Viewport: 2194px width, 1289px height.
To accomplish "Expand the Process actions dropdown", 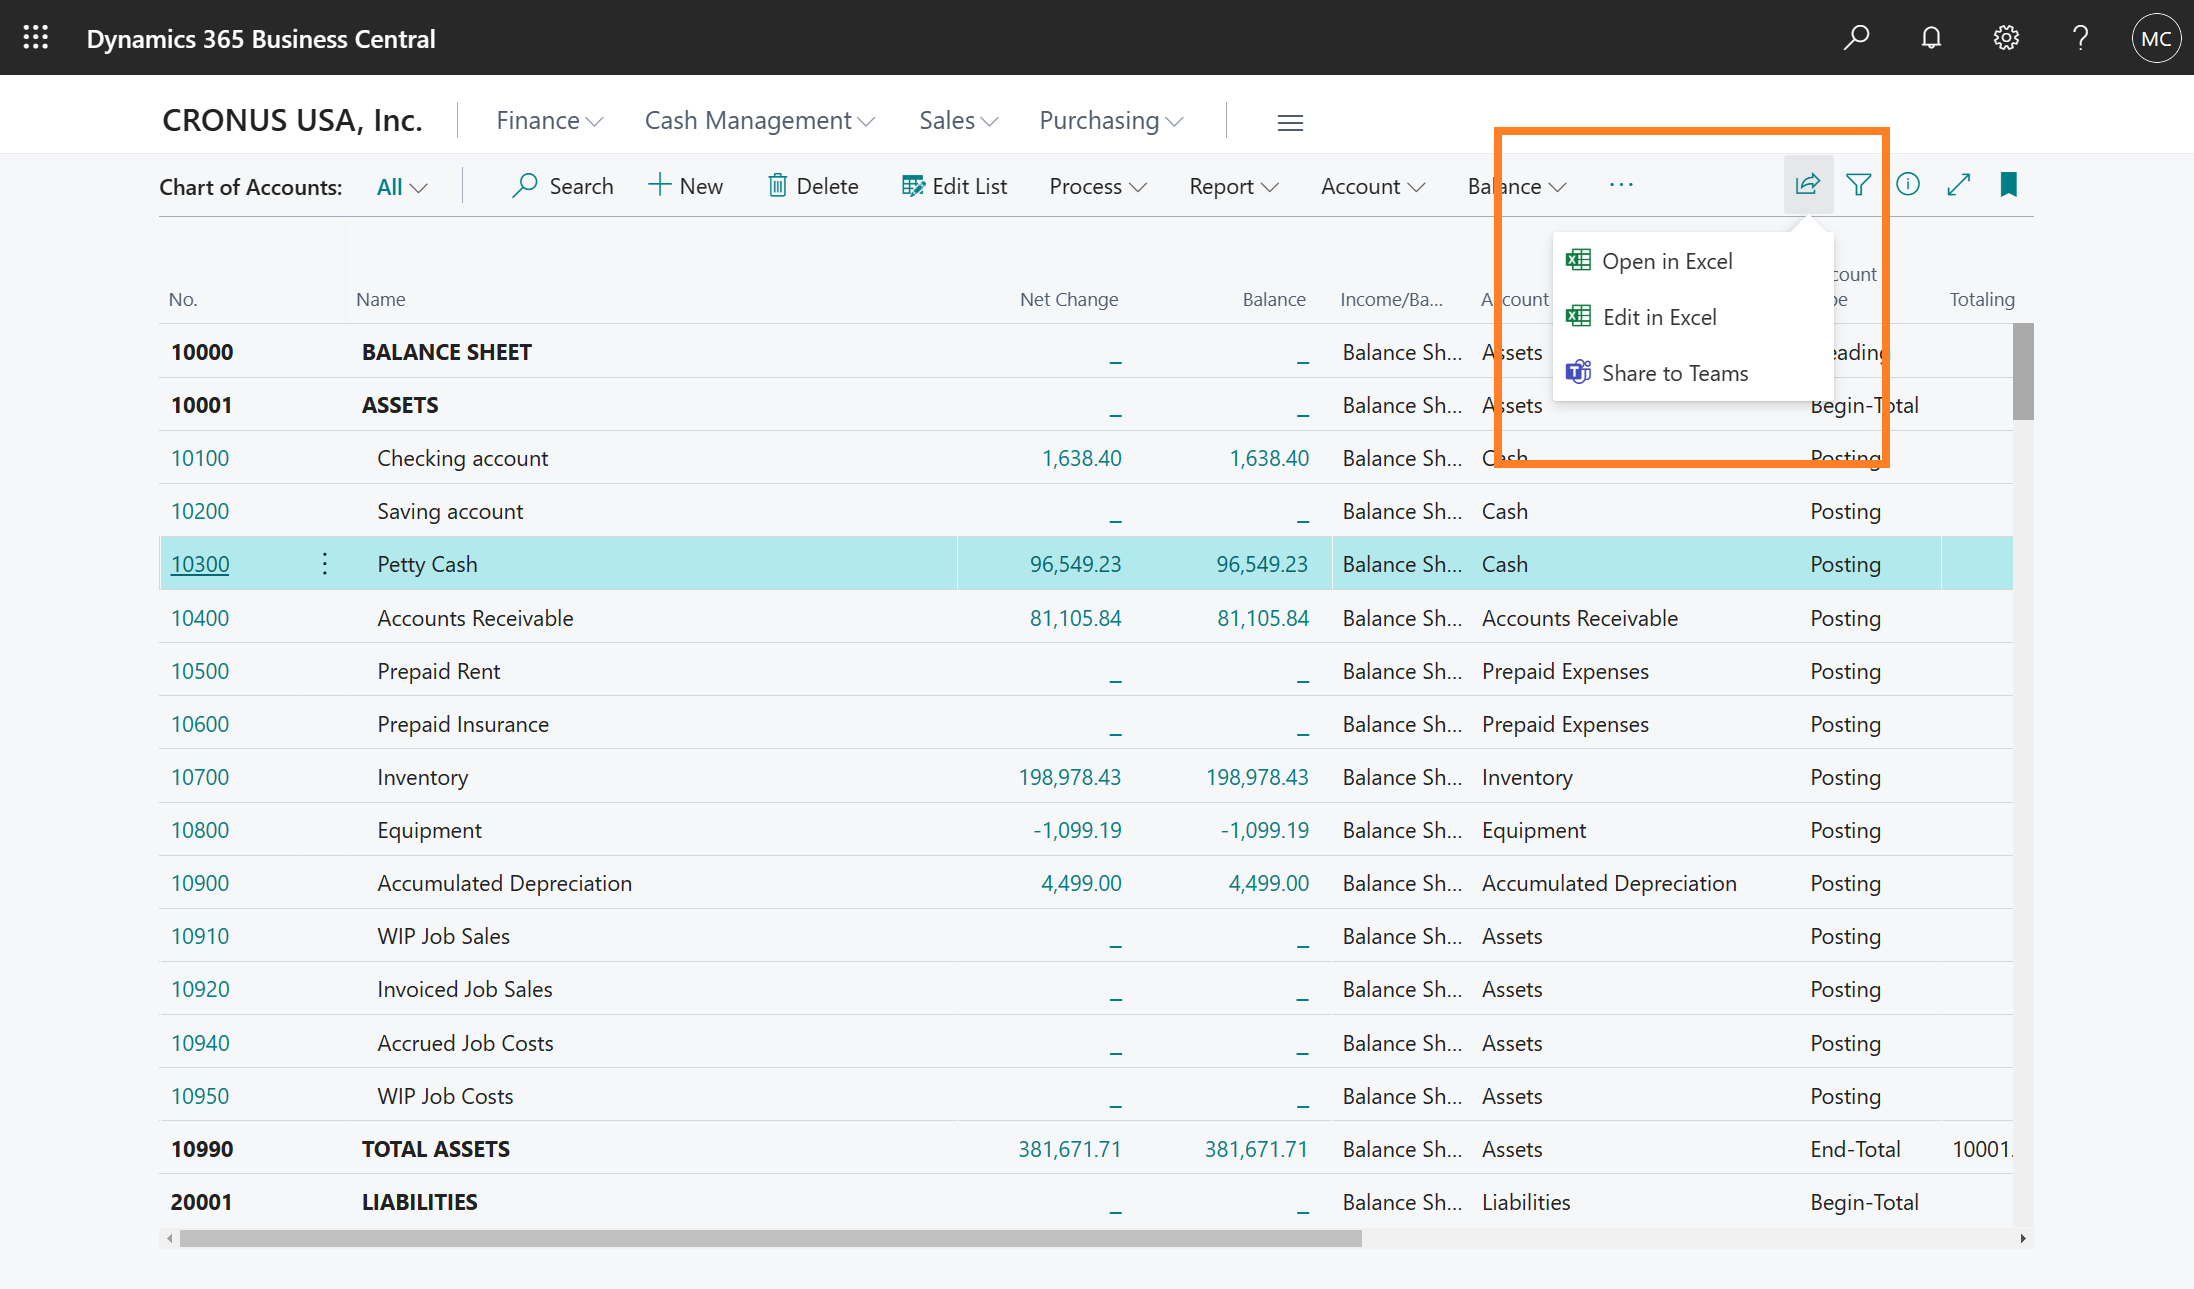I will tap(1097, 186).
